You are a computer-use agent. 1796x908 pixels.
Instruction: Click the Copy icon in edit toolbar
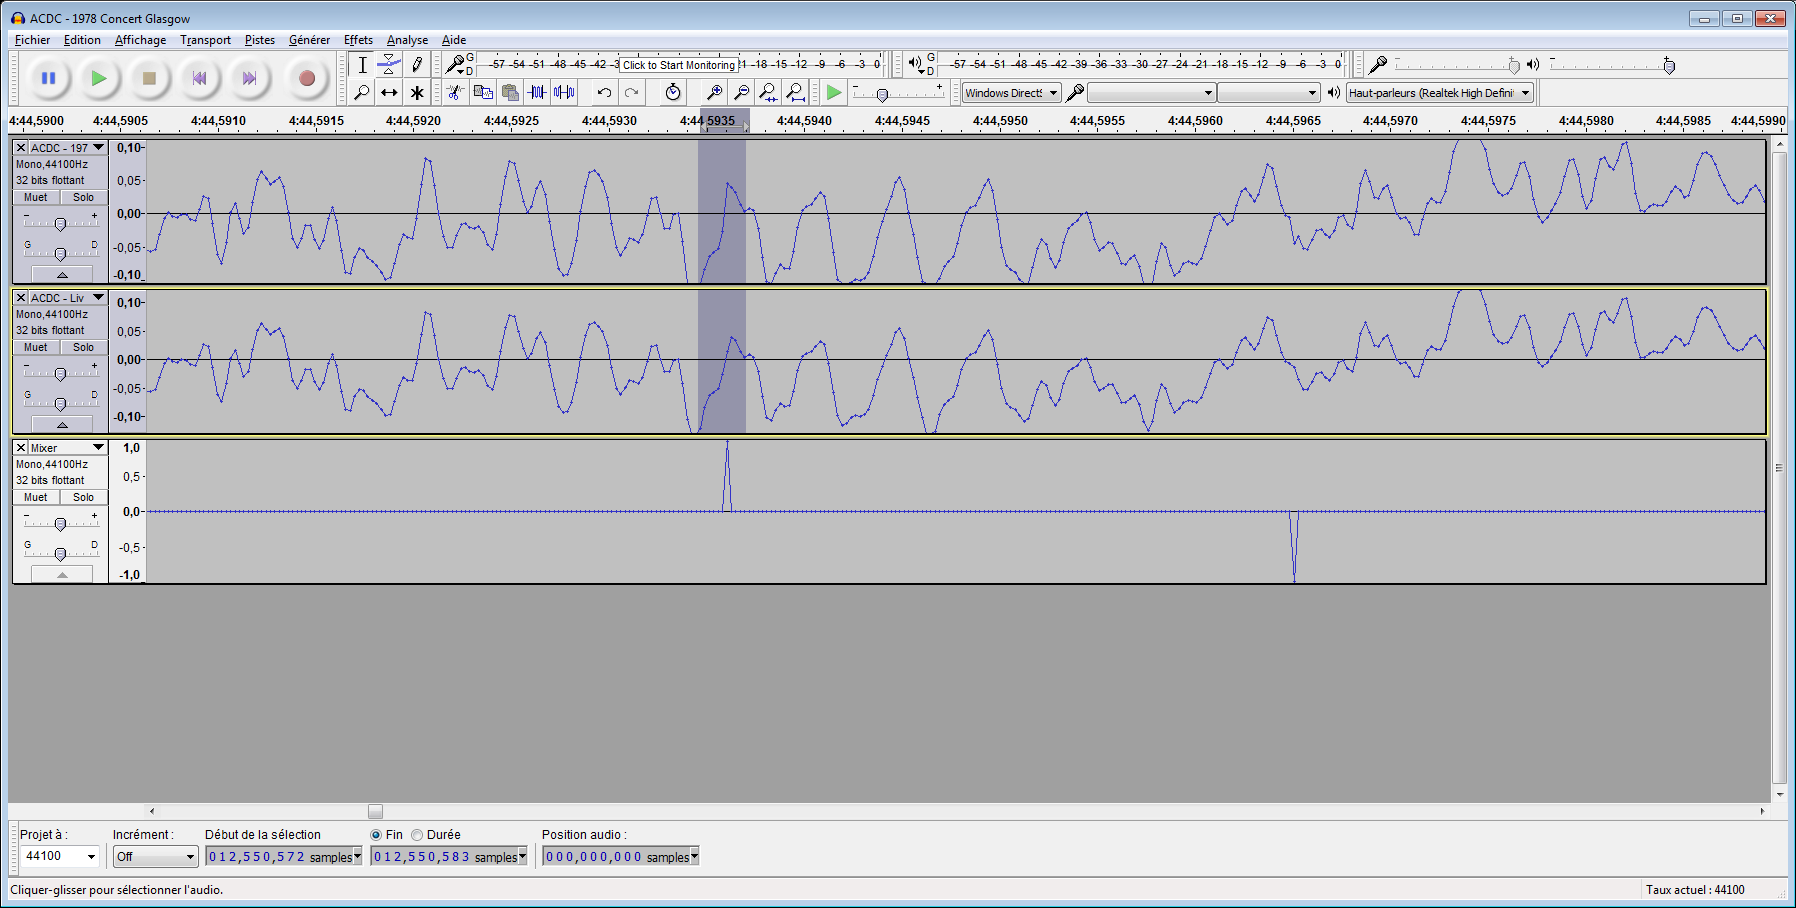[483, 92]
